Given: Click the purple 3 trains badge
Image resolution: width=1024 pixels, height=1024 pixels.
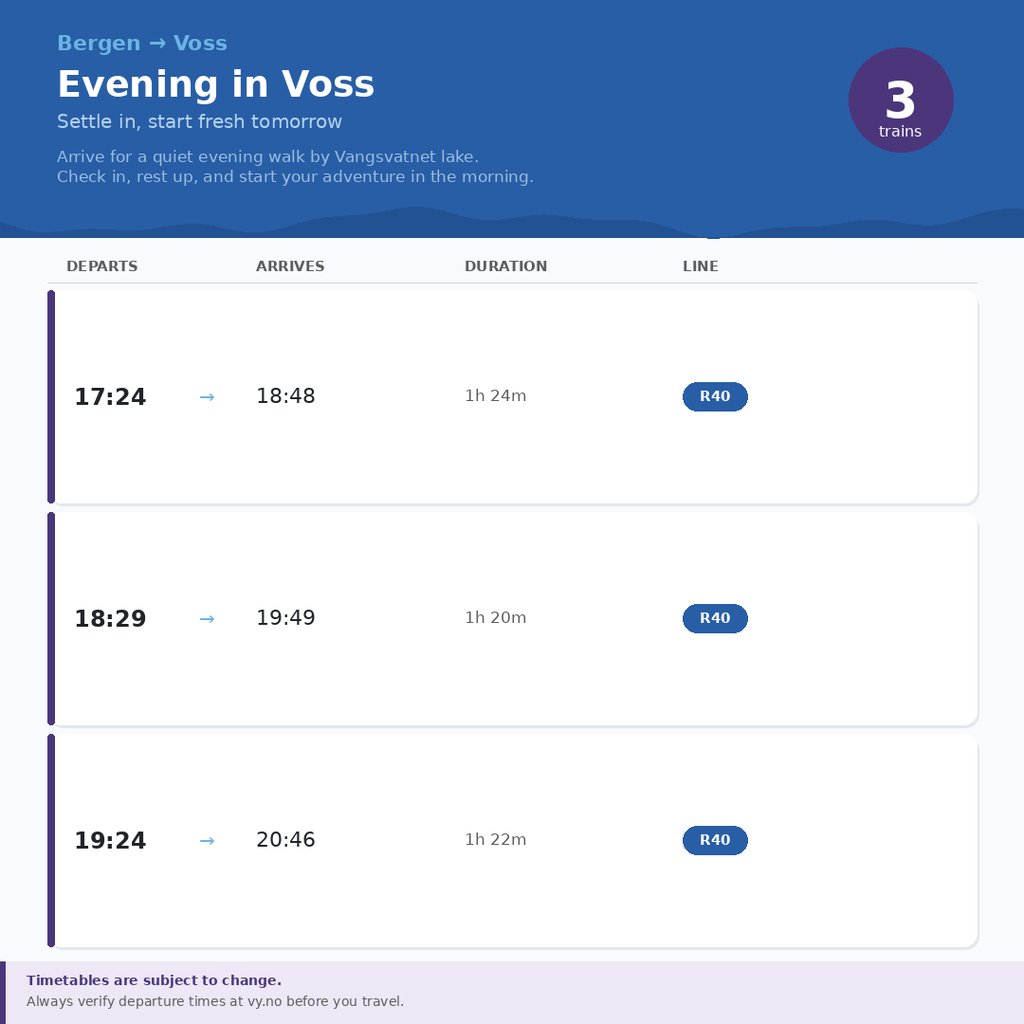Looking at the screenshot, I should pos(900,99).
